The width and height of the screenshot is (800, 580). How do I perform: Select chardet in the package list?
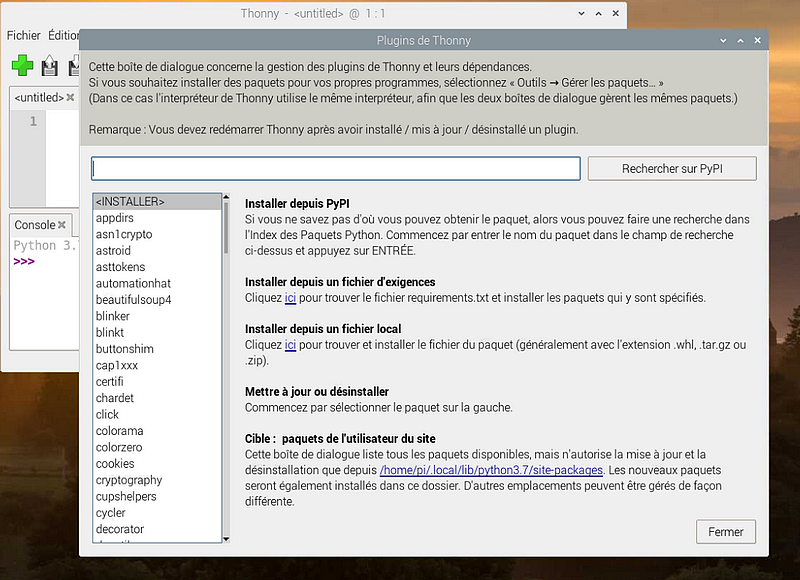click(x=157, y=398)
